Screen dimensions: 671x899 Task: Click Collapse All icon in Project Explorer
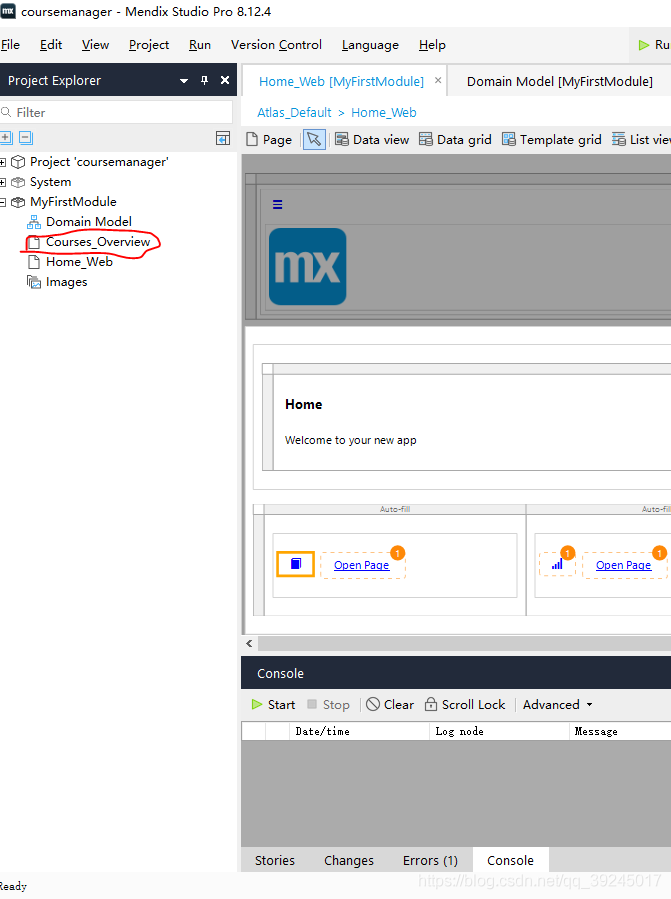pos(26,138)
